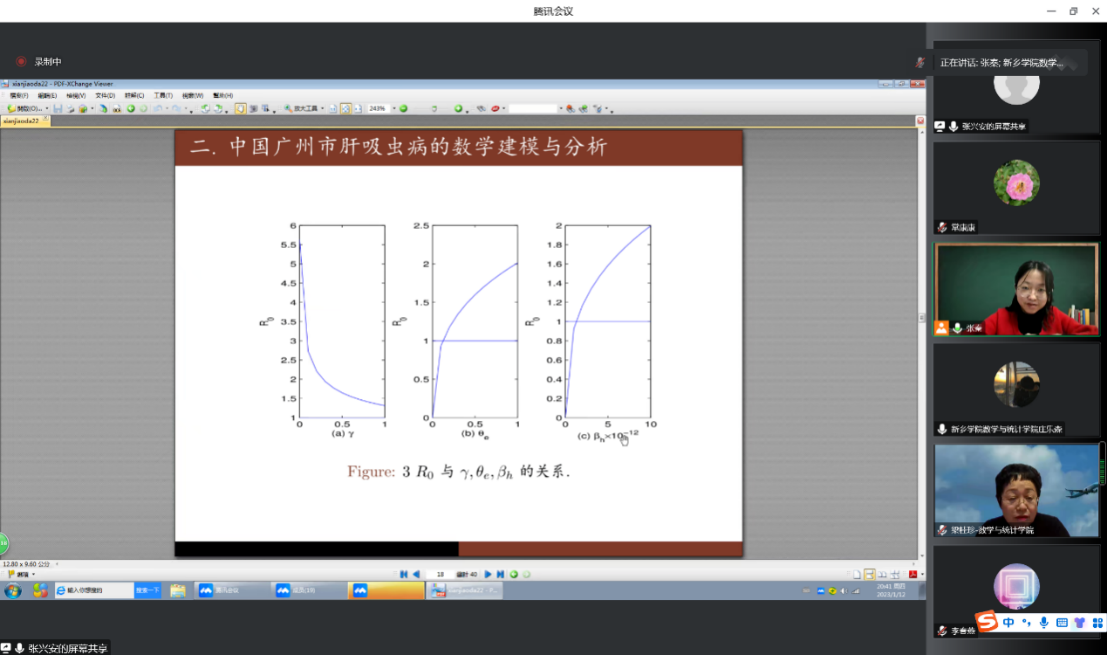
Task: Go to next PDF page
Action: coord(488,574)
